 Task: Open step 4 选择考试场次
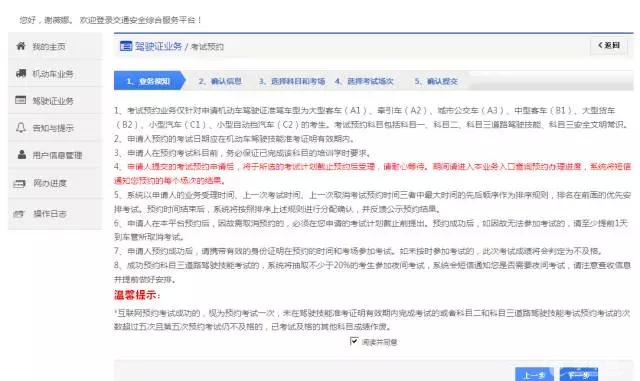pos(364,81)
